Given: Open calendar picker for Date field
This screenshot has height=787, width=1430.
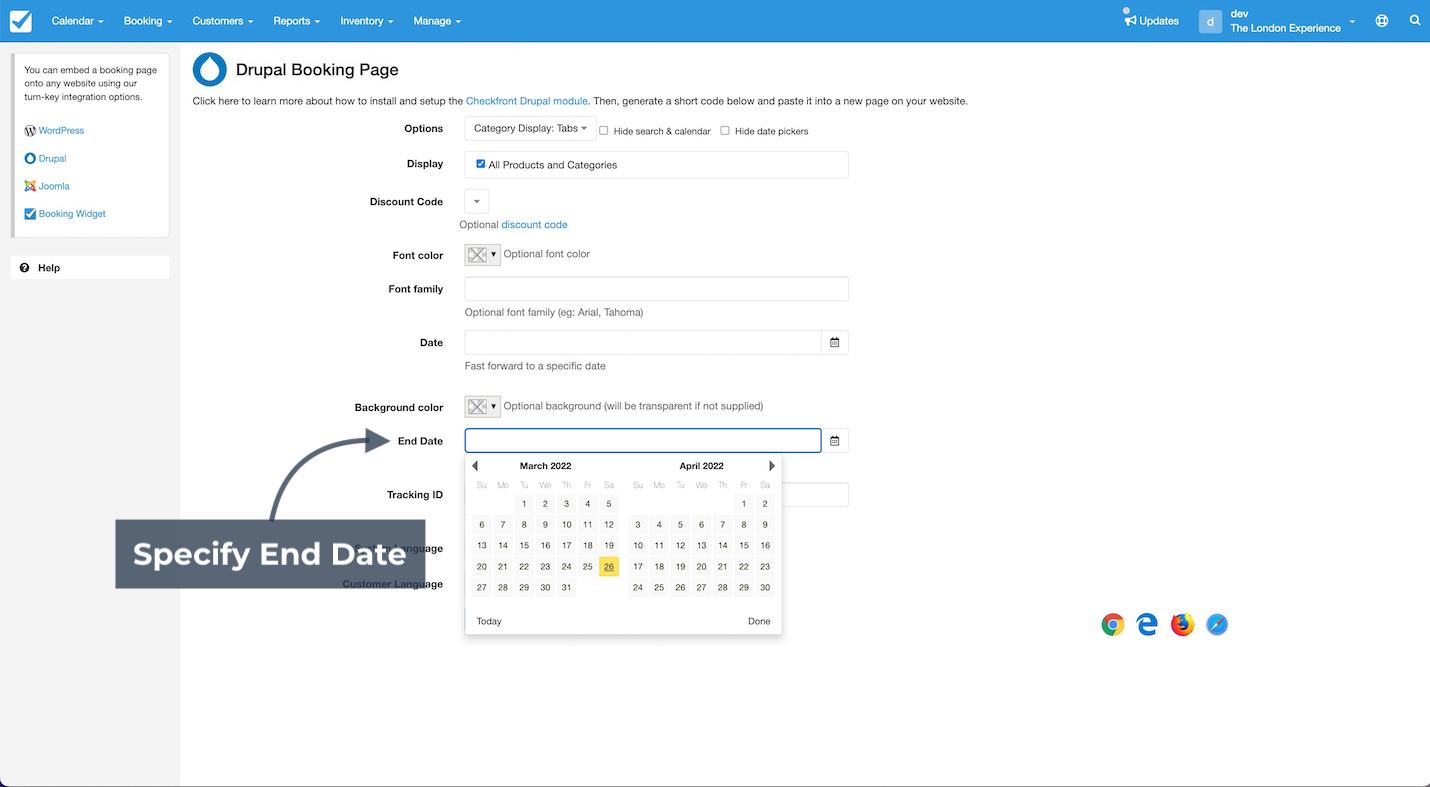Looking at the screenshot, I should pos(835,342).
